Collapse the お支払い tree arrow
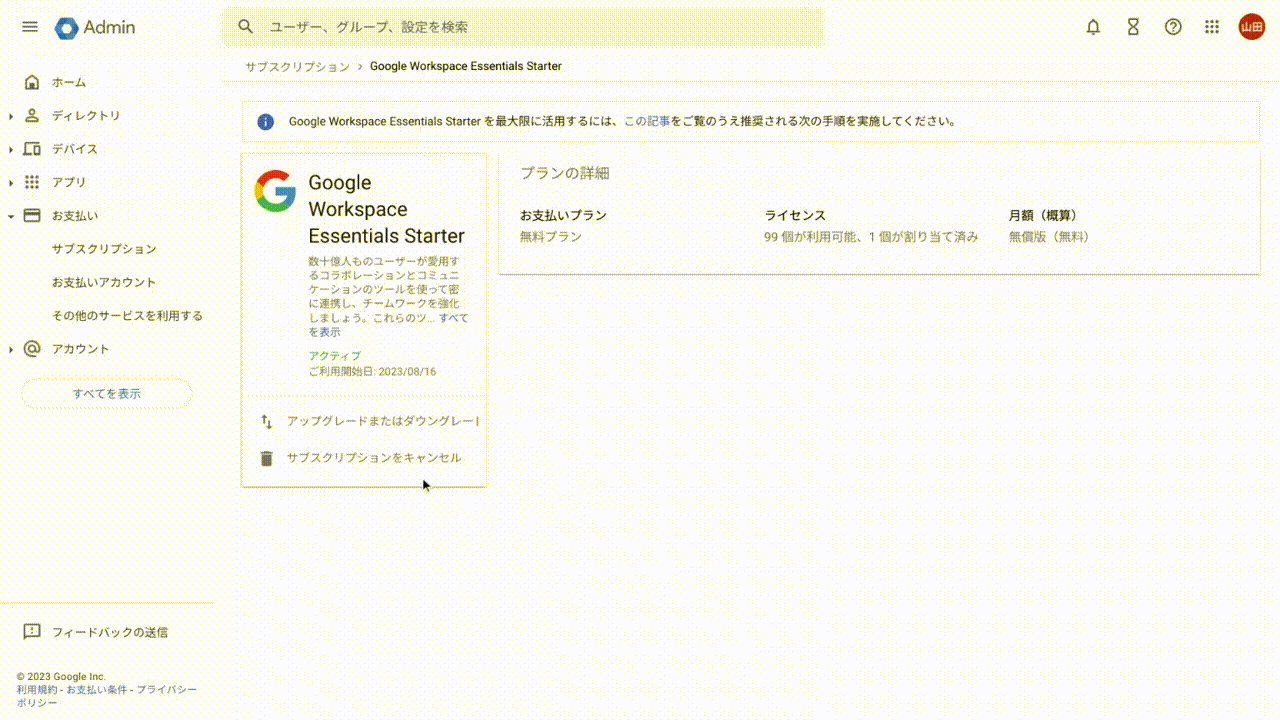This screenshot has height=720, width=1280. click(11, 216)
